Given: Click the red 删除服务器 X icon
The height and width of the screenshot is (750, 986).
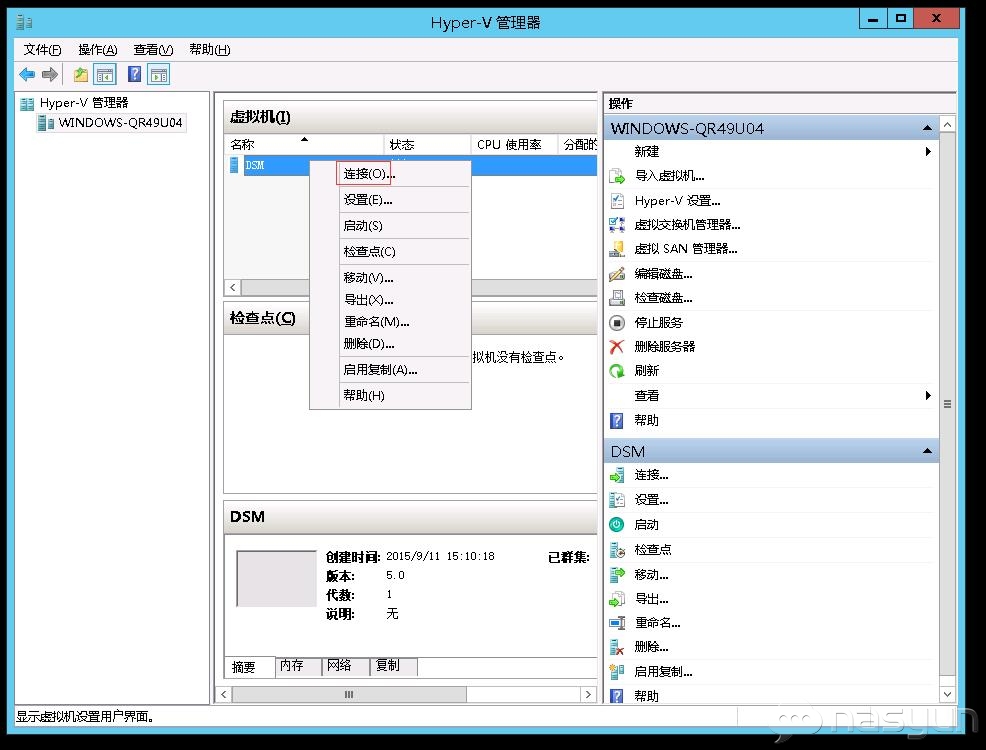Looking at the screenshot, I should click(x=617, y=346).
